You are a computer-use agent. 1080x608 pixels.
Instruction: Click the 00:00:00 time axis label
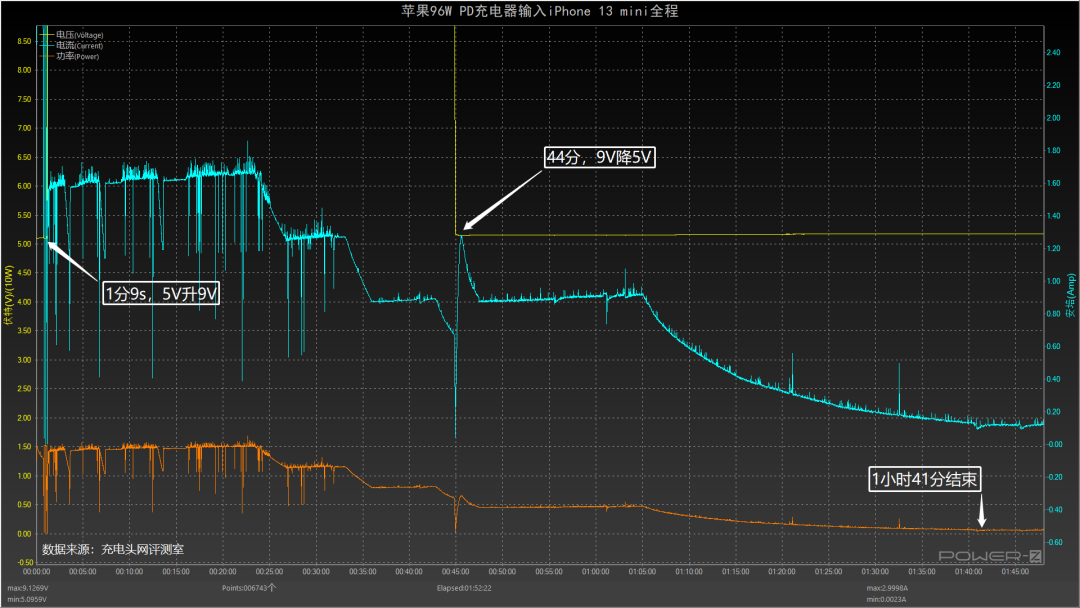pyautogui.click(x=37, y=572)
